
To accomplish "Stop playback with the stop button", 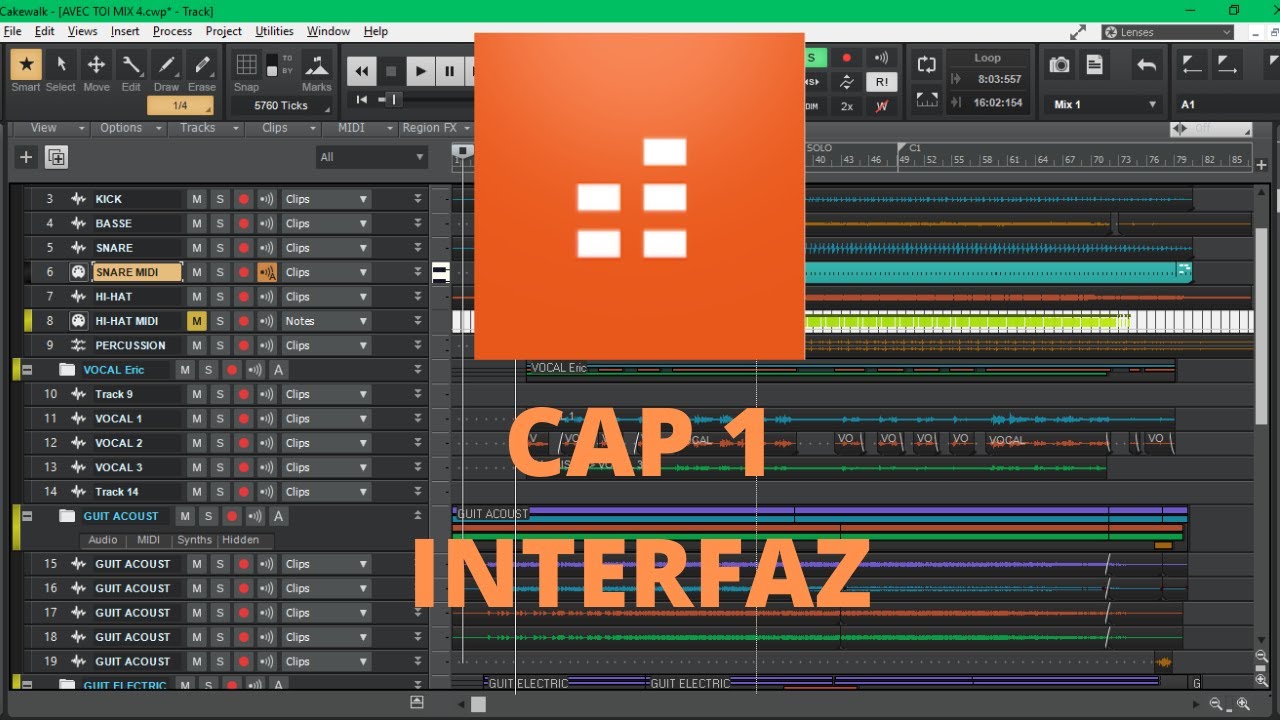I will pos(391,71).
